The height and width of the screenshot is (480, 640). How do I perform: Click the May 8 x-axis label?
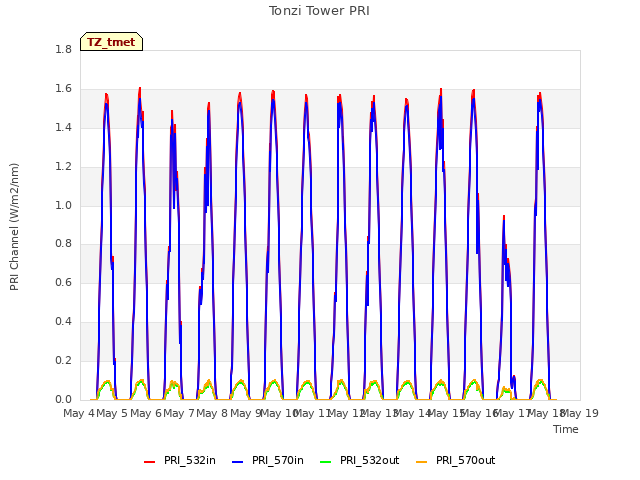212,413
